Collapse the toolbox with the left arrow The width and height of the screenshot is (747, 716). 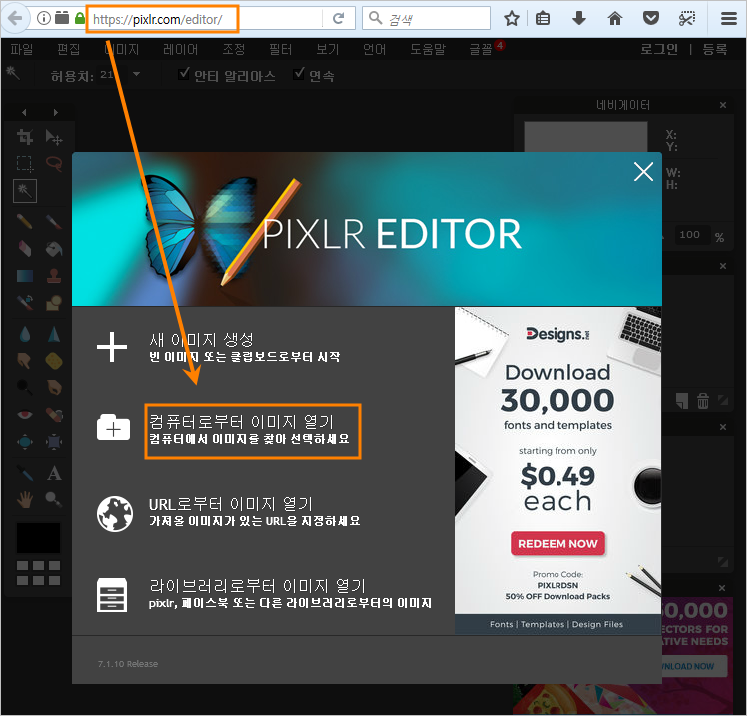[x=24, y=112]
